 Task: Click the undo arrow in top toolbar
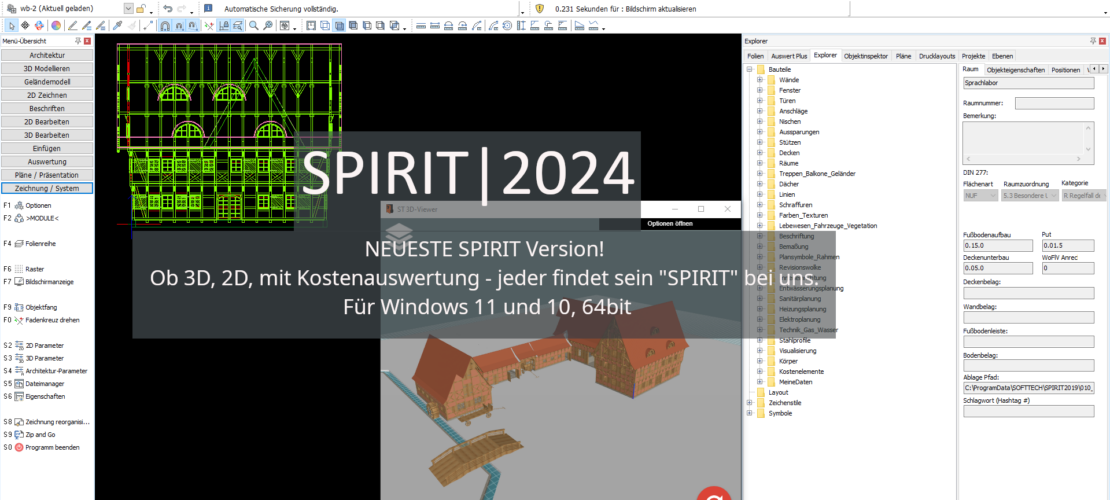pos(168,8)
